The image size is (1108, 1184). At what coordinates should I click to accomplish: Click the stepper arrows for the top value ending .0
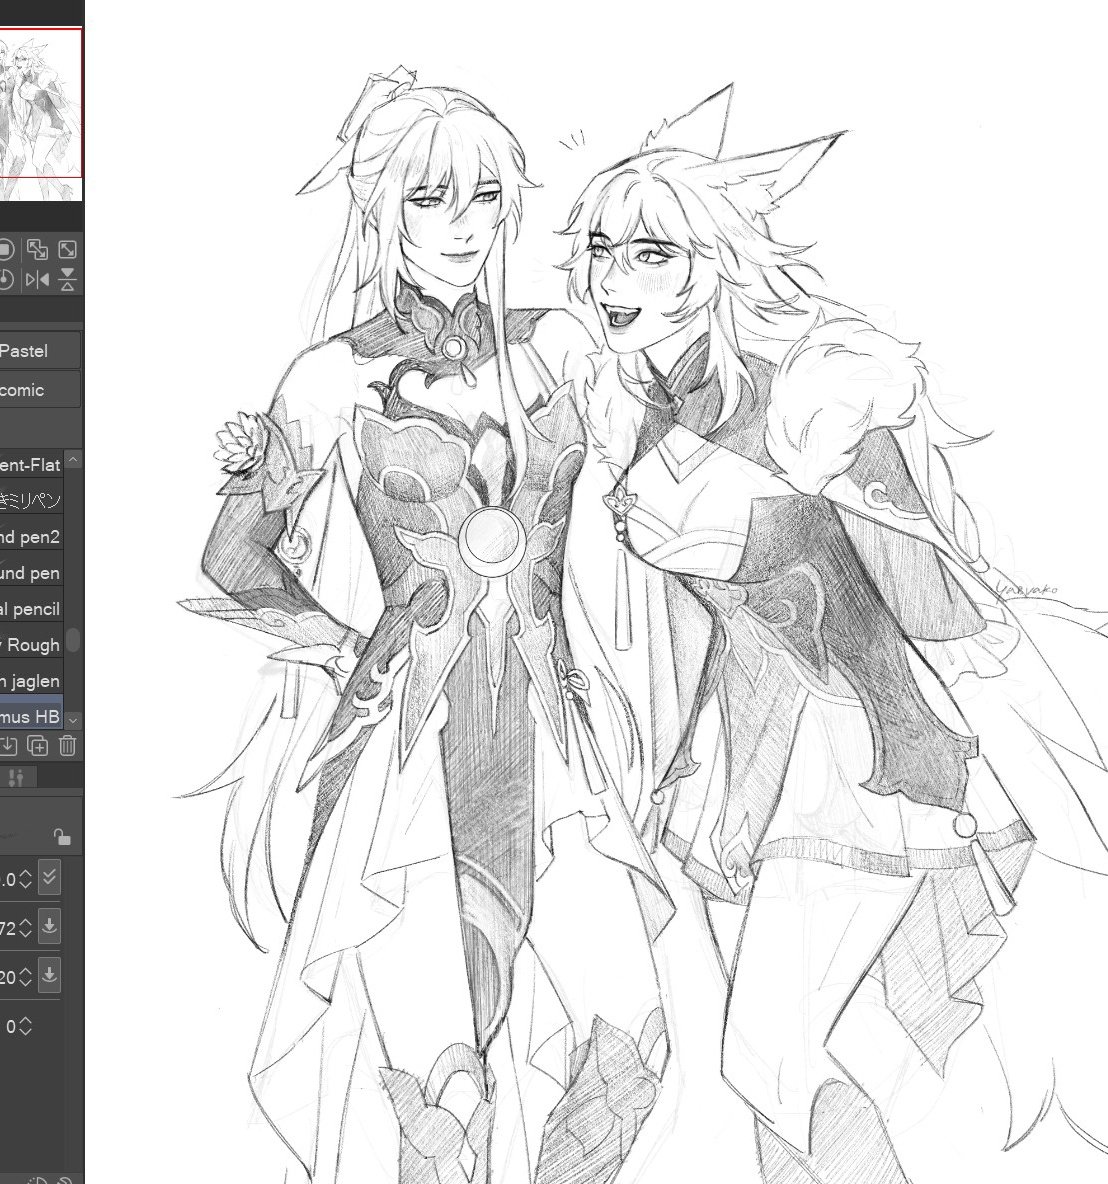click(25, 878)
